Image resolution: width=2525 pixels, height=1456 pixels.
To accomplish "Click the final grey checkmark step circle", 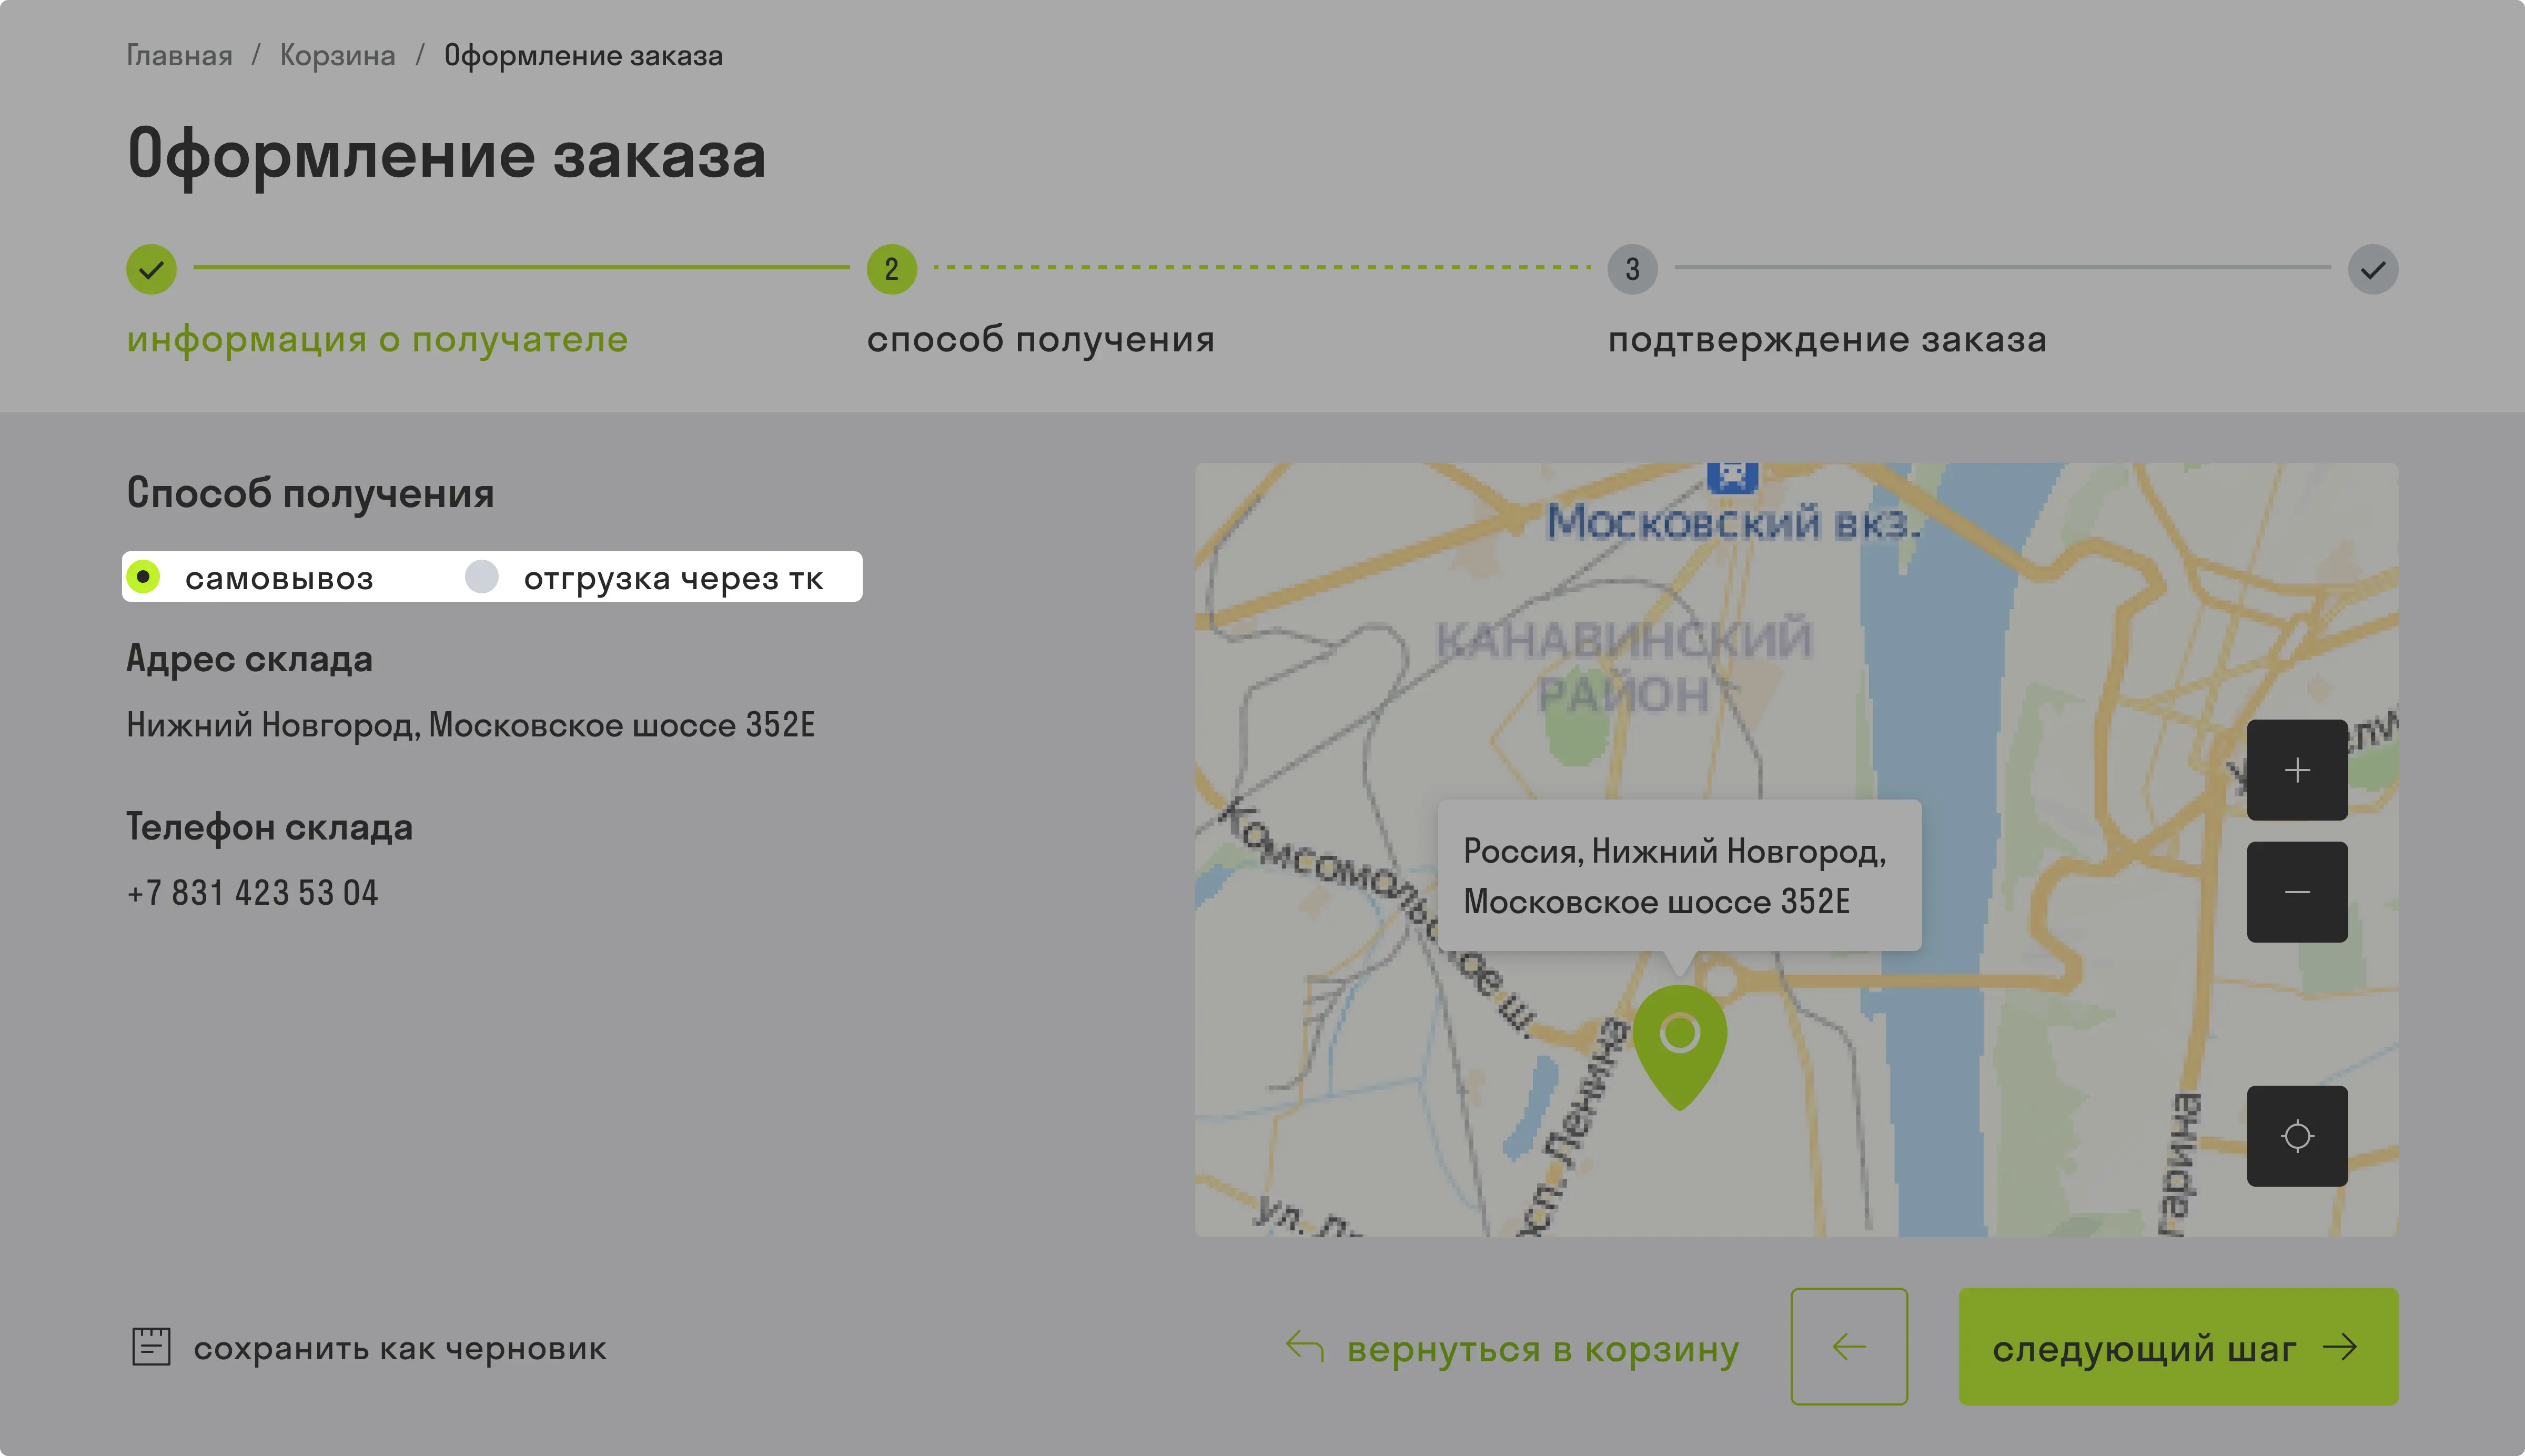I will tap(2373, 269).
